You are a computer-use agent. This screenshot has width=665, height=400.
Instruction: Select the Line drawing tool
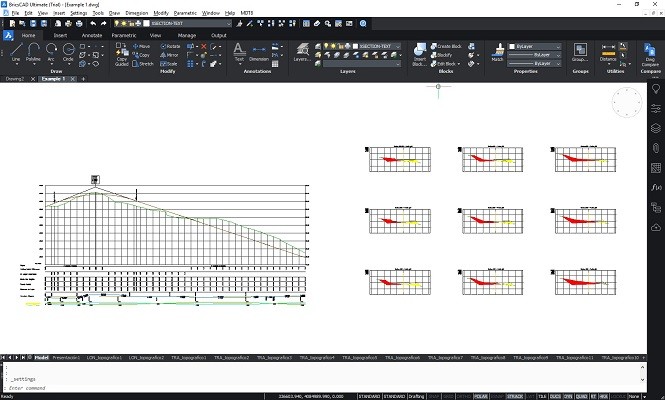coord(16,53)
